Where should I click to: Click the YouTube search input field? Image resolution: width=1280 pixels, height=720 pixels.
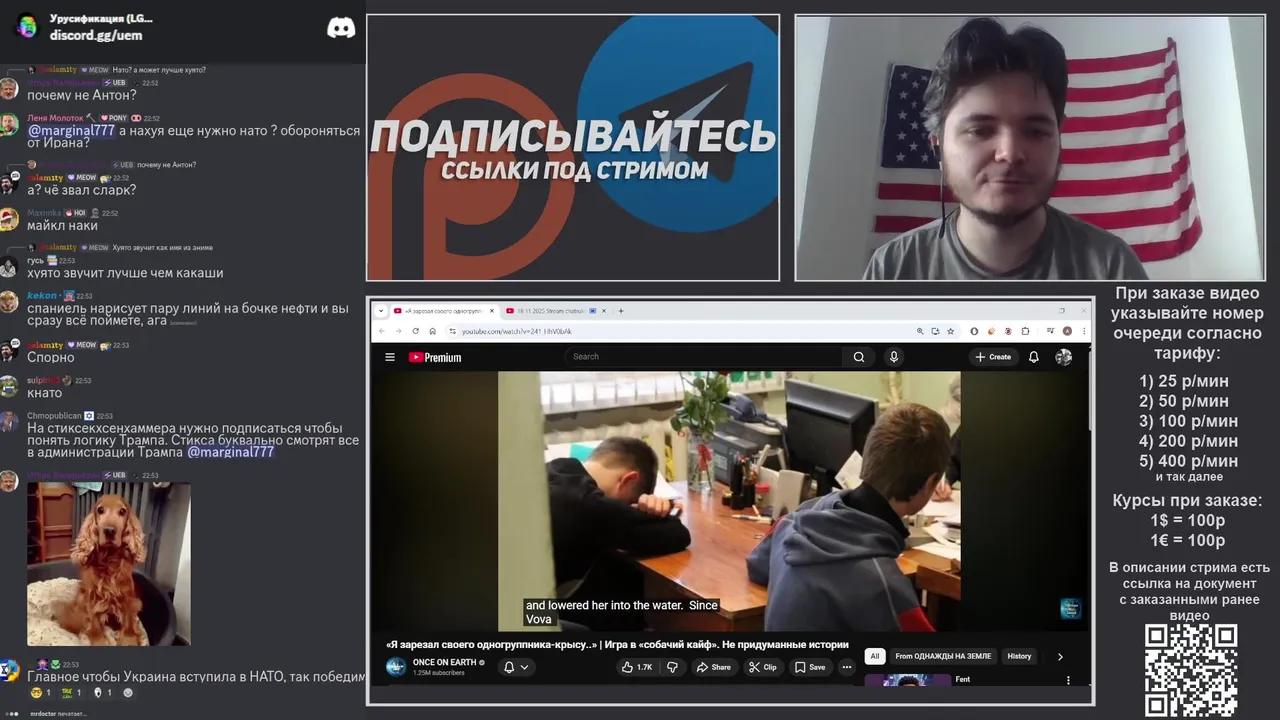point(705,357)
